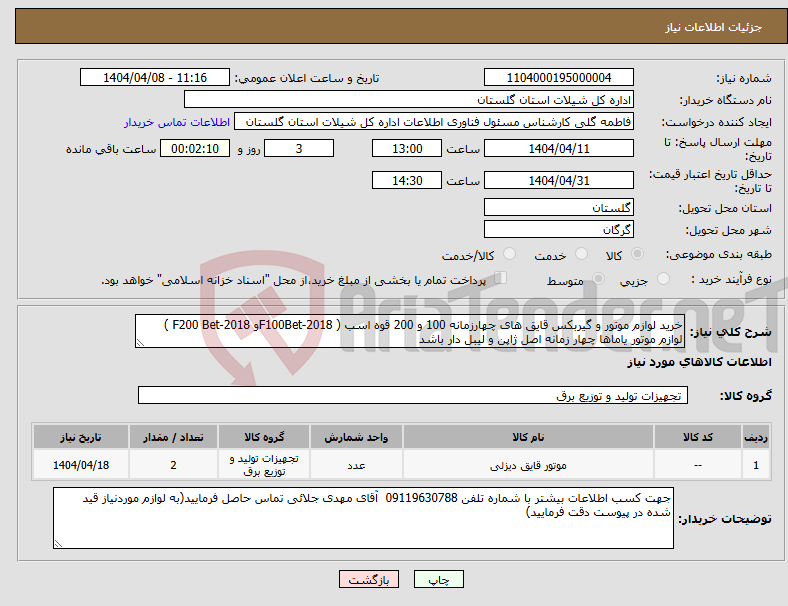Open the اطلاعات تماس خریدار link
This screenshot has height=606, width=788.
(177, 122)
